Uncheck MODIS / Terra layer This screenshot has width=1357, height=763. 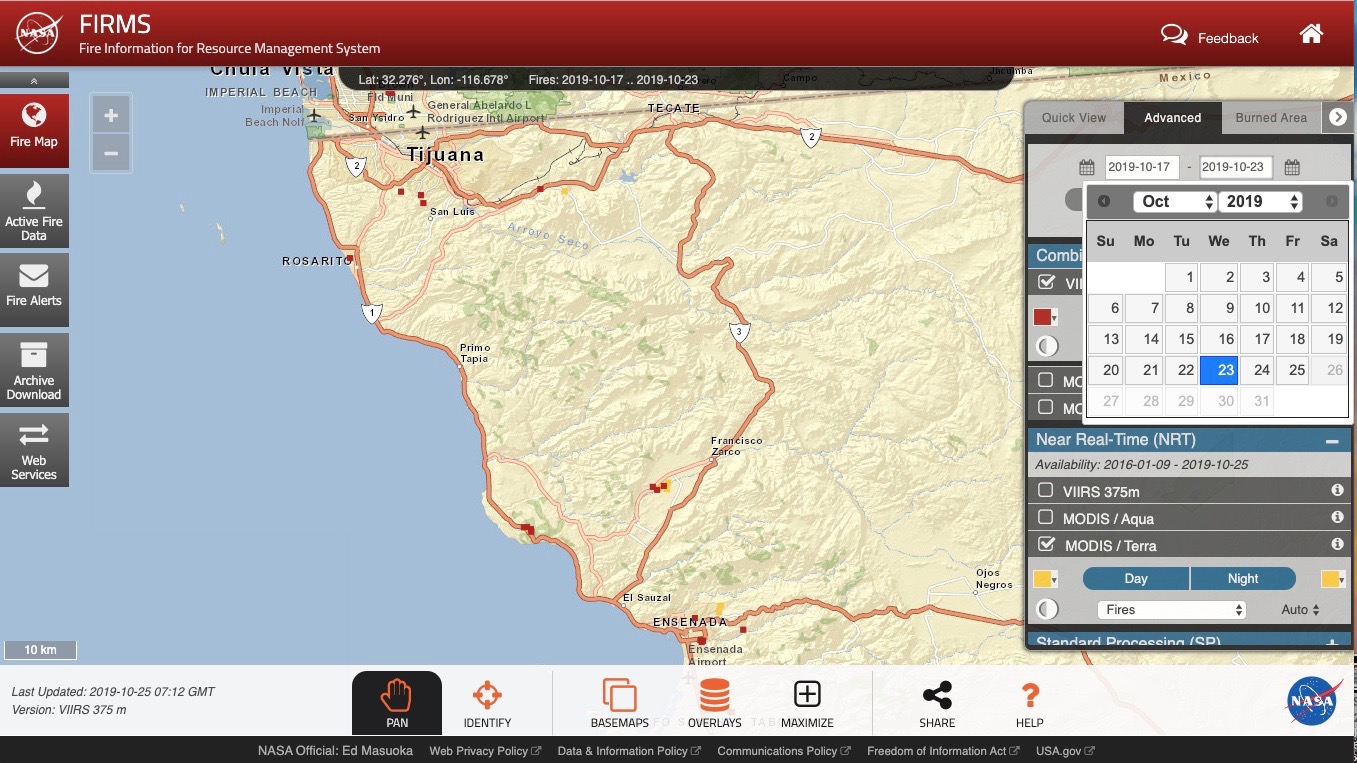tap(1047, 544)
